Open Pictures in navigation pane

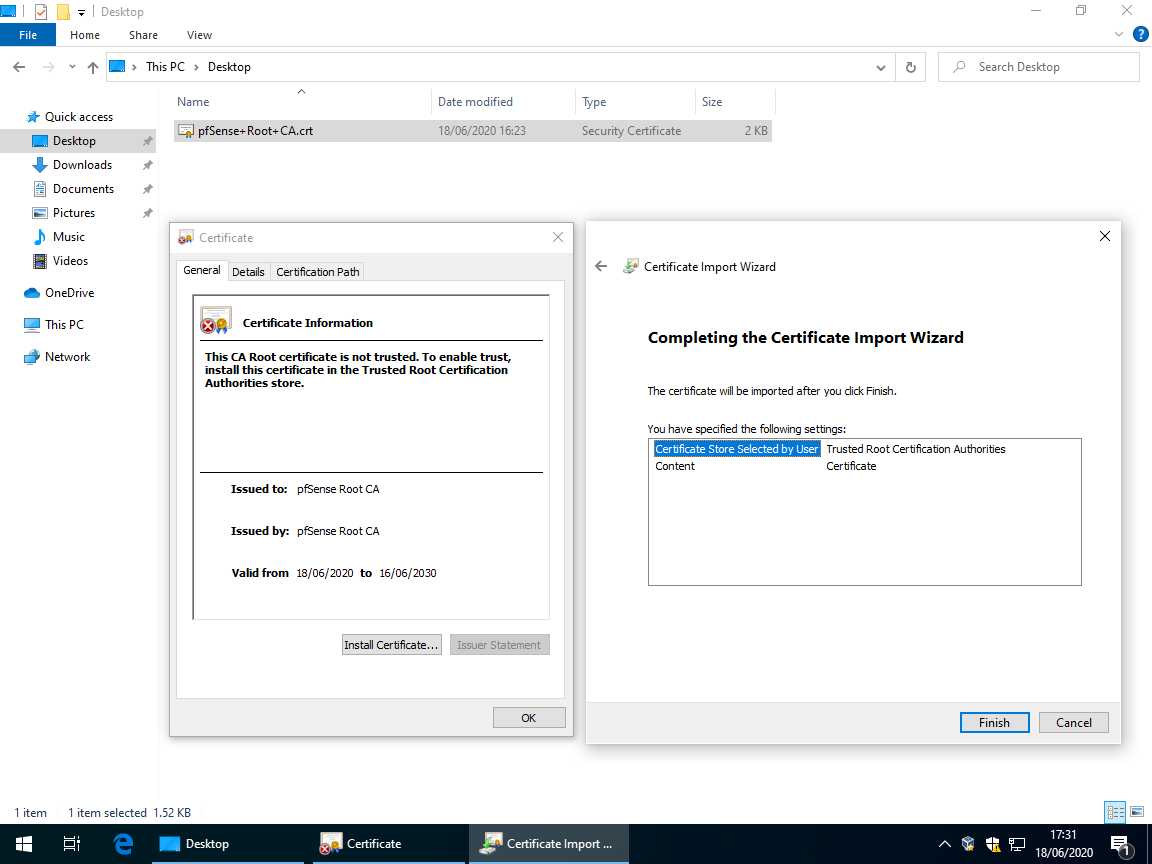[73, 212]
